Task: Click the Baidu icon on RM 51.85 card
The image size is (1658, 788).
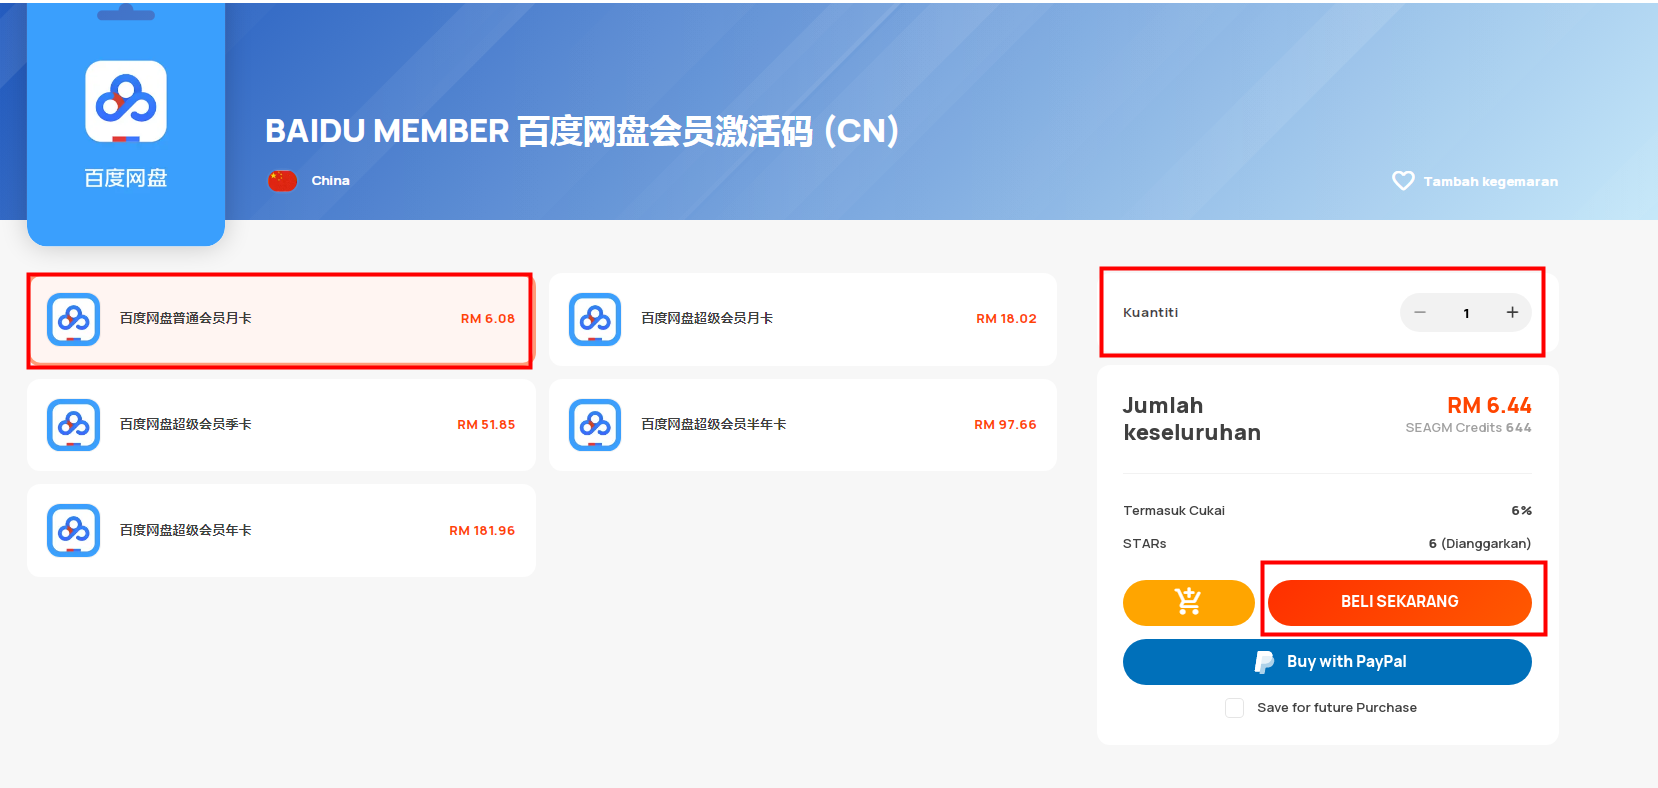Action: 73,425
